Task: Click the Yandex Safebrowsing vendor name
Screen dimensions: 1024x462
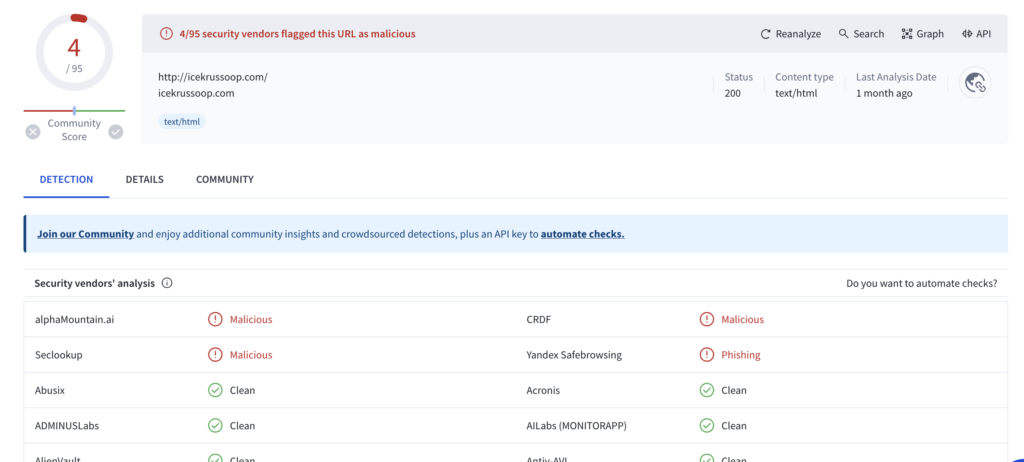Action: [574, 355]
